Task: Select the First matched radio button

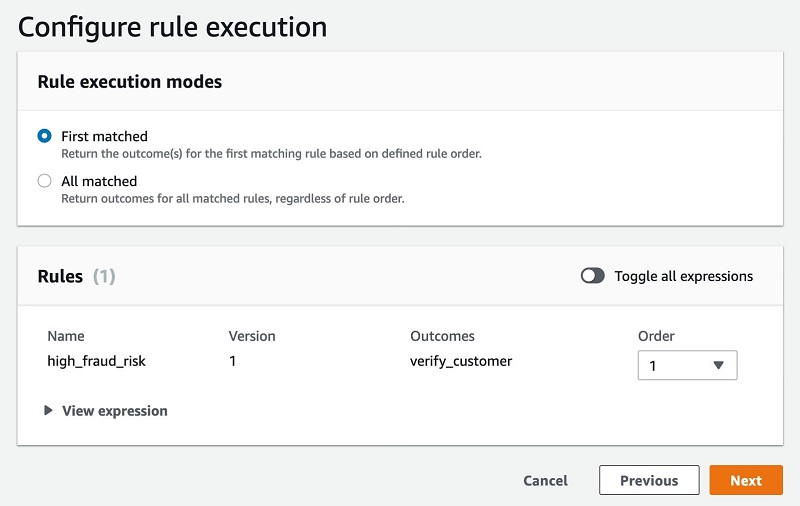Action: [x=44, y=136]
